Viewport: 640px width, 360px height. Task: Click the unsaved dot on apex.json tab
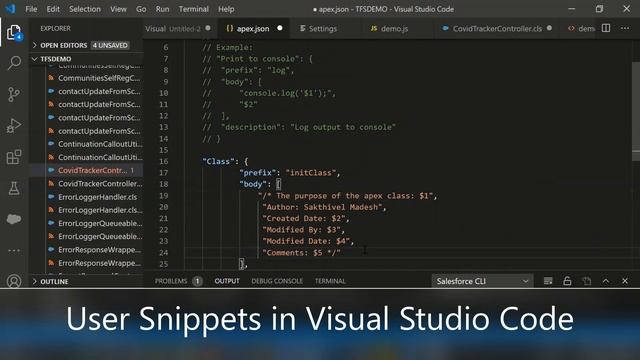tap(280, 28)
